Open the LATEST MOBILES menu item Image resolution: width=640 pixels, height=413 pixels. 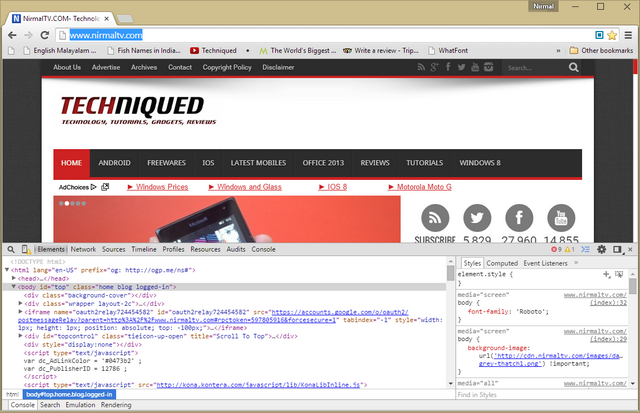tap(258, 163)
